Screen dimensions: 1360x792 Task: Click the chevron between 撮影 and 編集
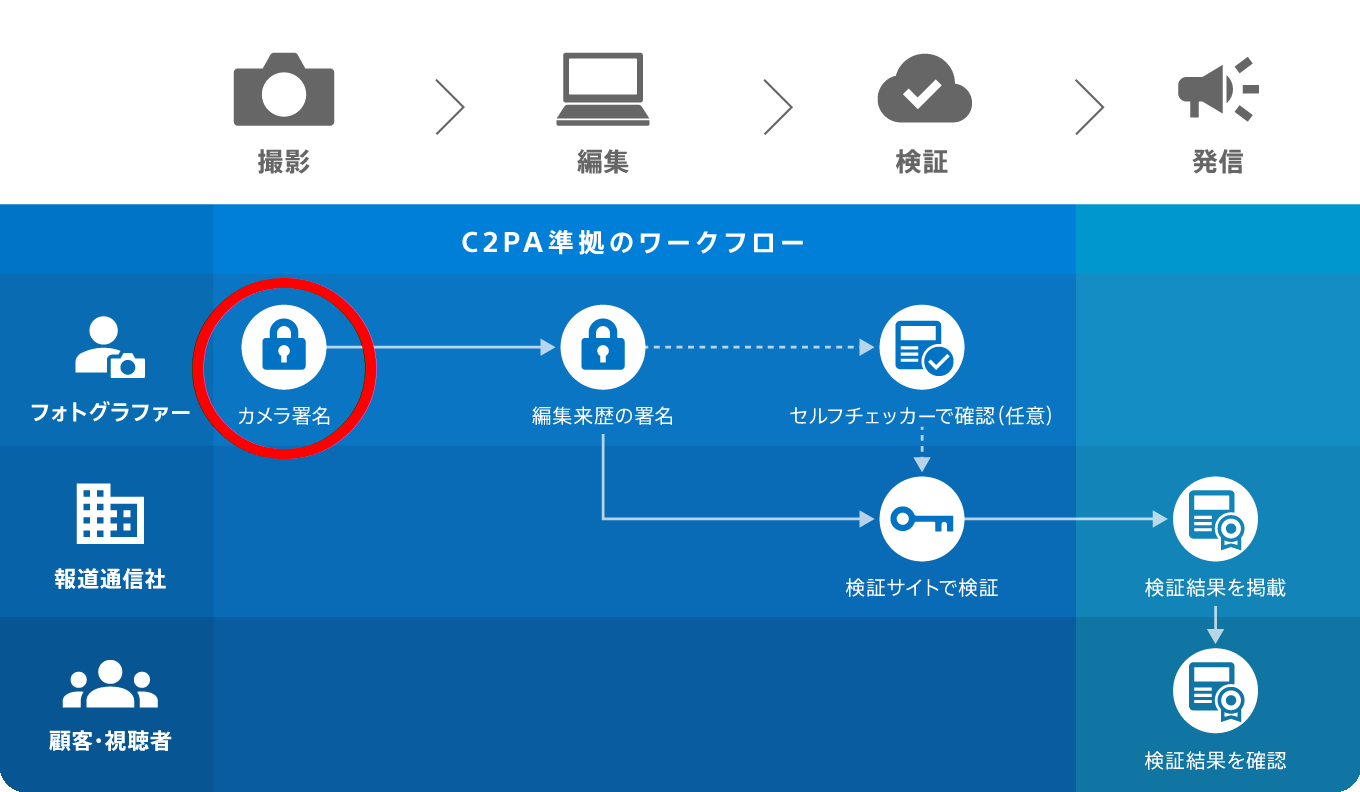click(x=451, y=106)
